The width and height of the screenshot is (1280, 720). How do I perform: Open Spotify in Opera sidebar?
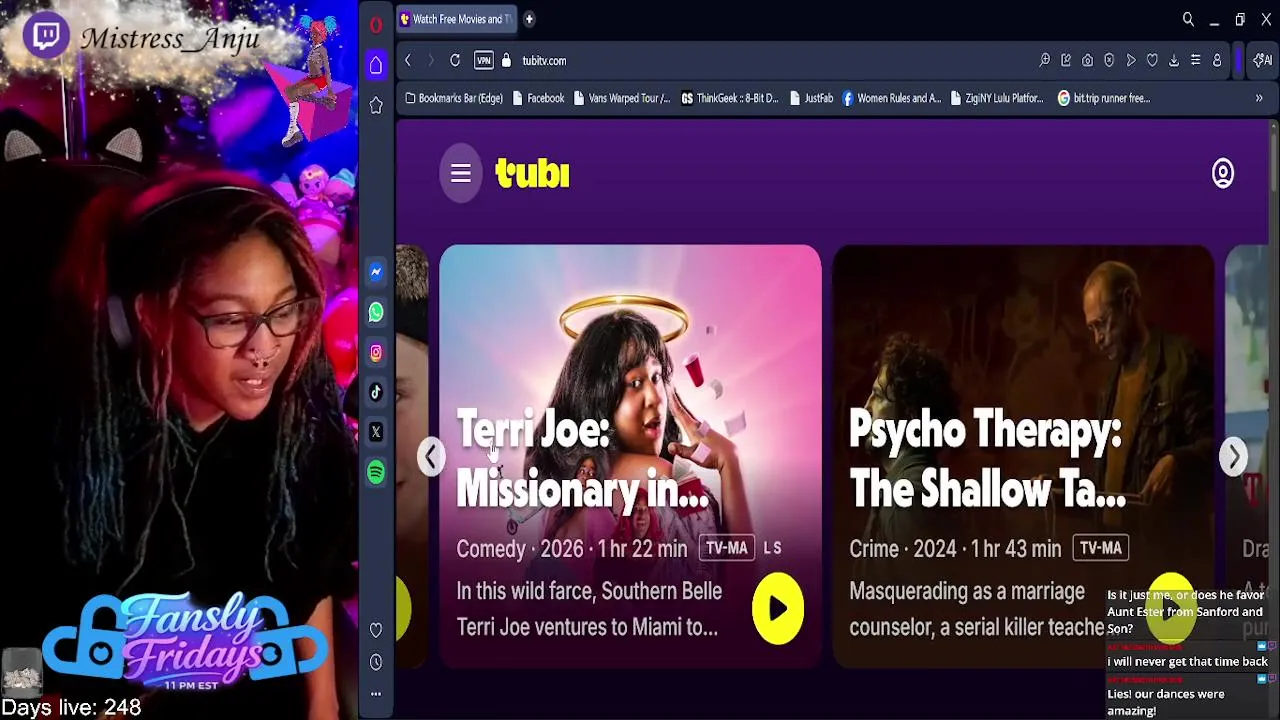click(x=376, y=472)
